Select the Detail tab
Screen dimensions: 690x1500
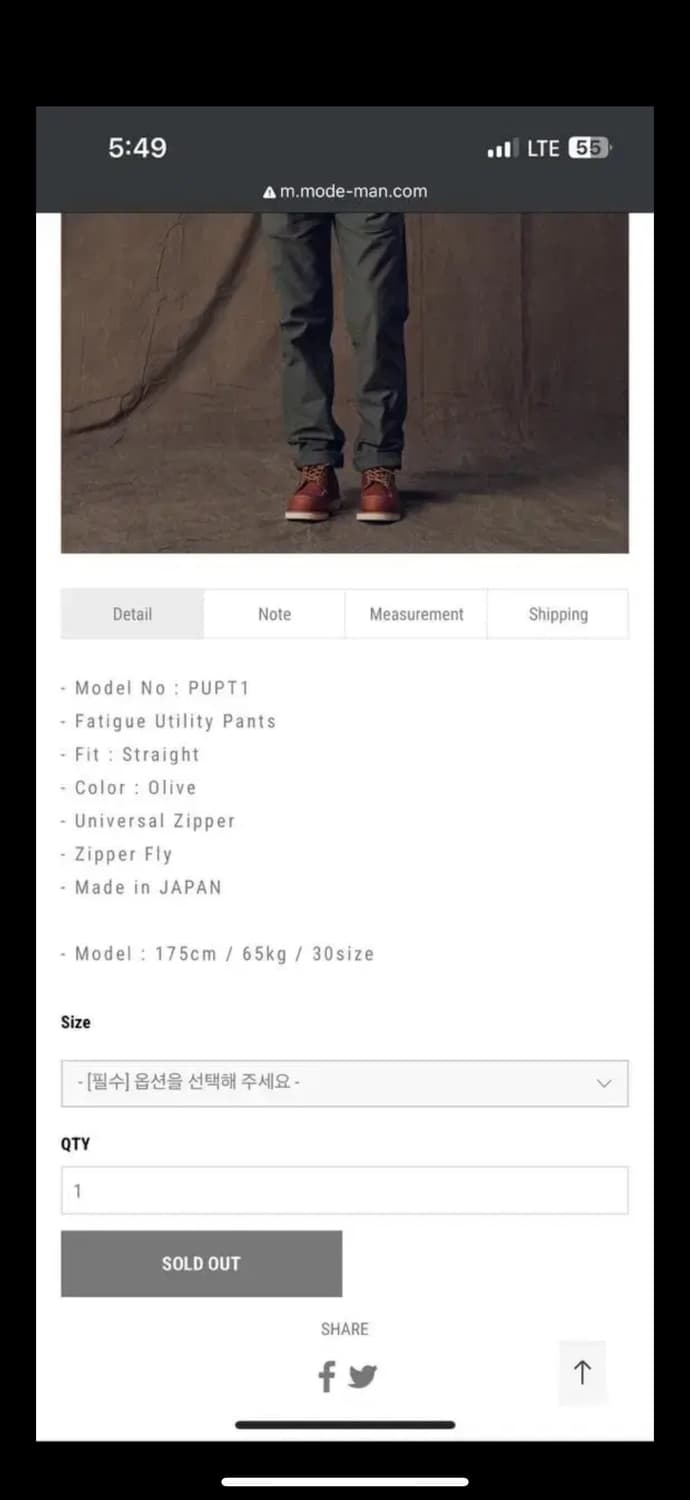pos(132,614)
